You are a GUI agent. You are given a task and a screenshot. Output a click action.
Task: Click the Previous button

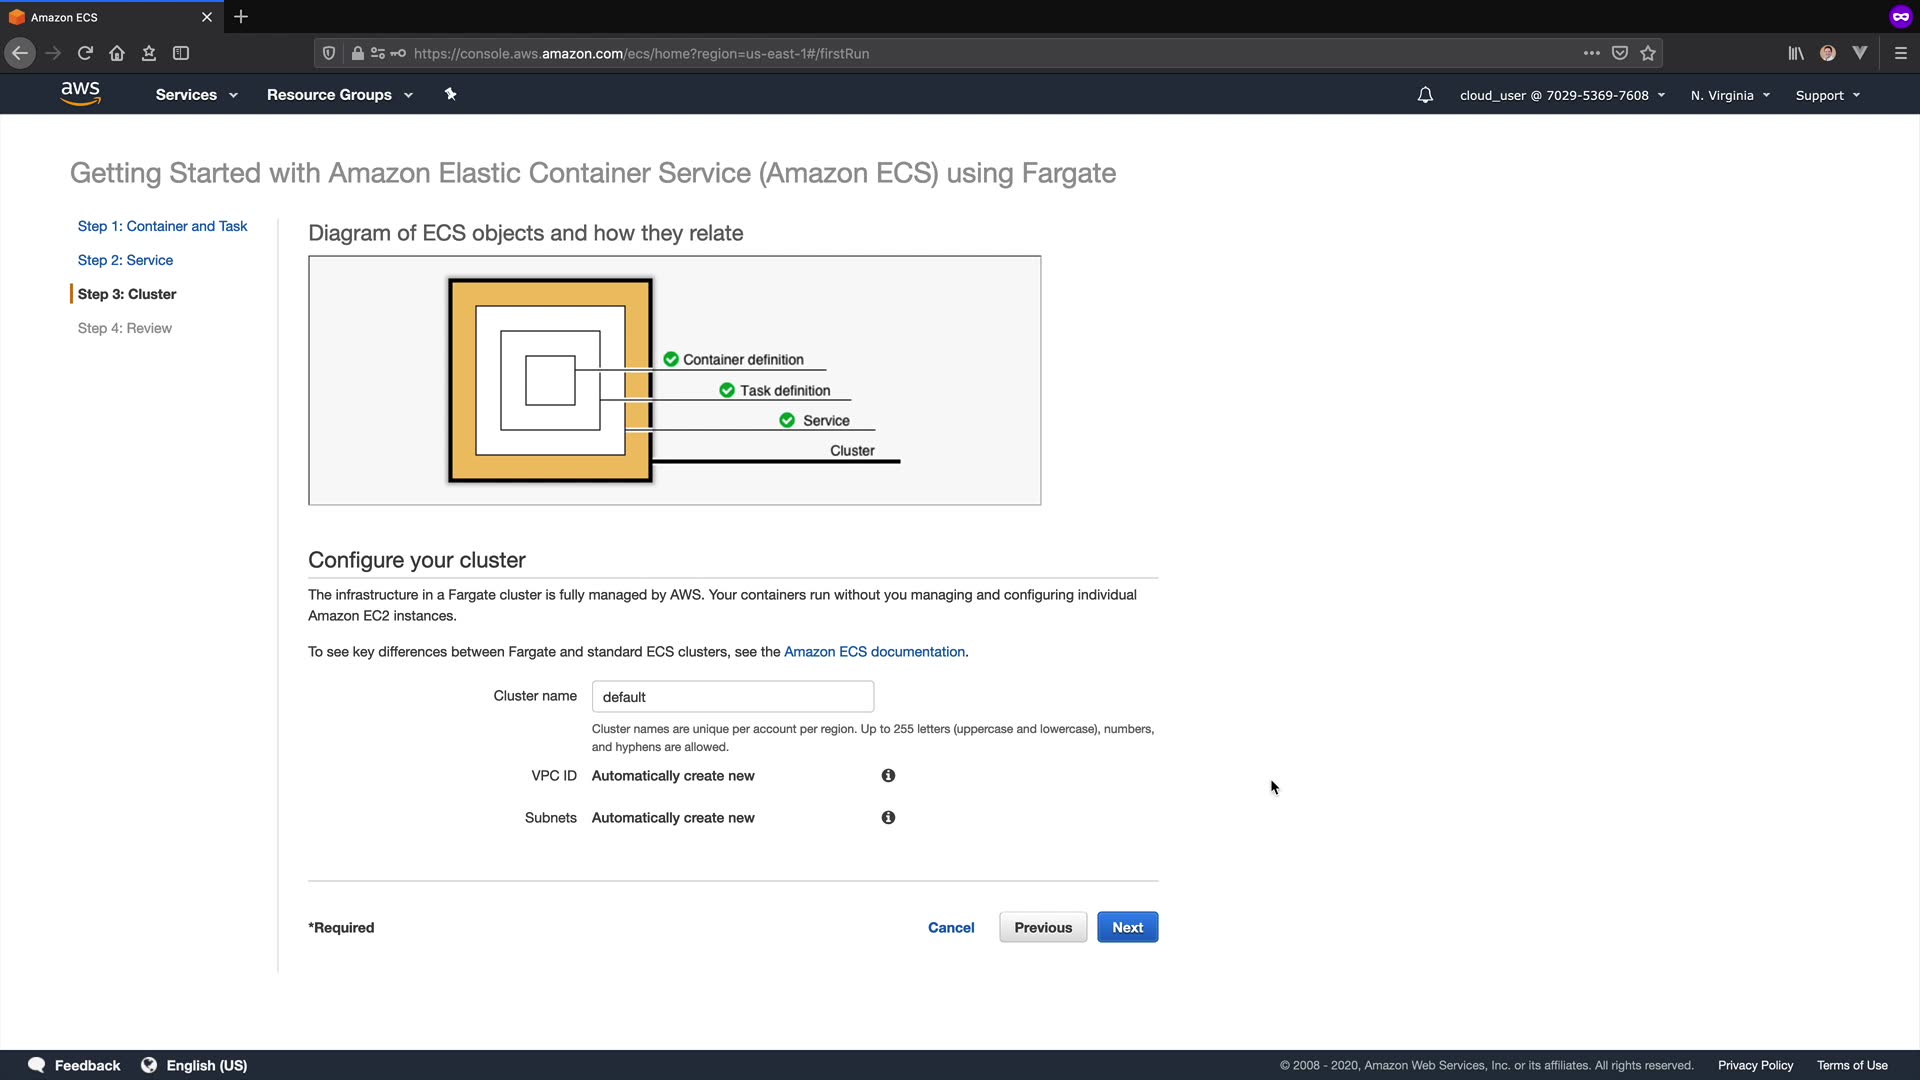(1042, 927)
